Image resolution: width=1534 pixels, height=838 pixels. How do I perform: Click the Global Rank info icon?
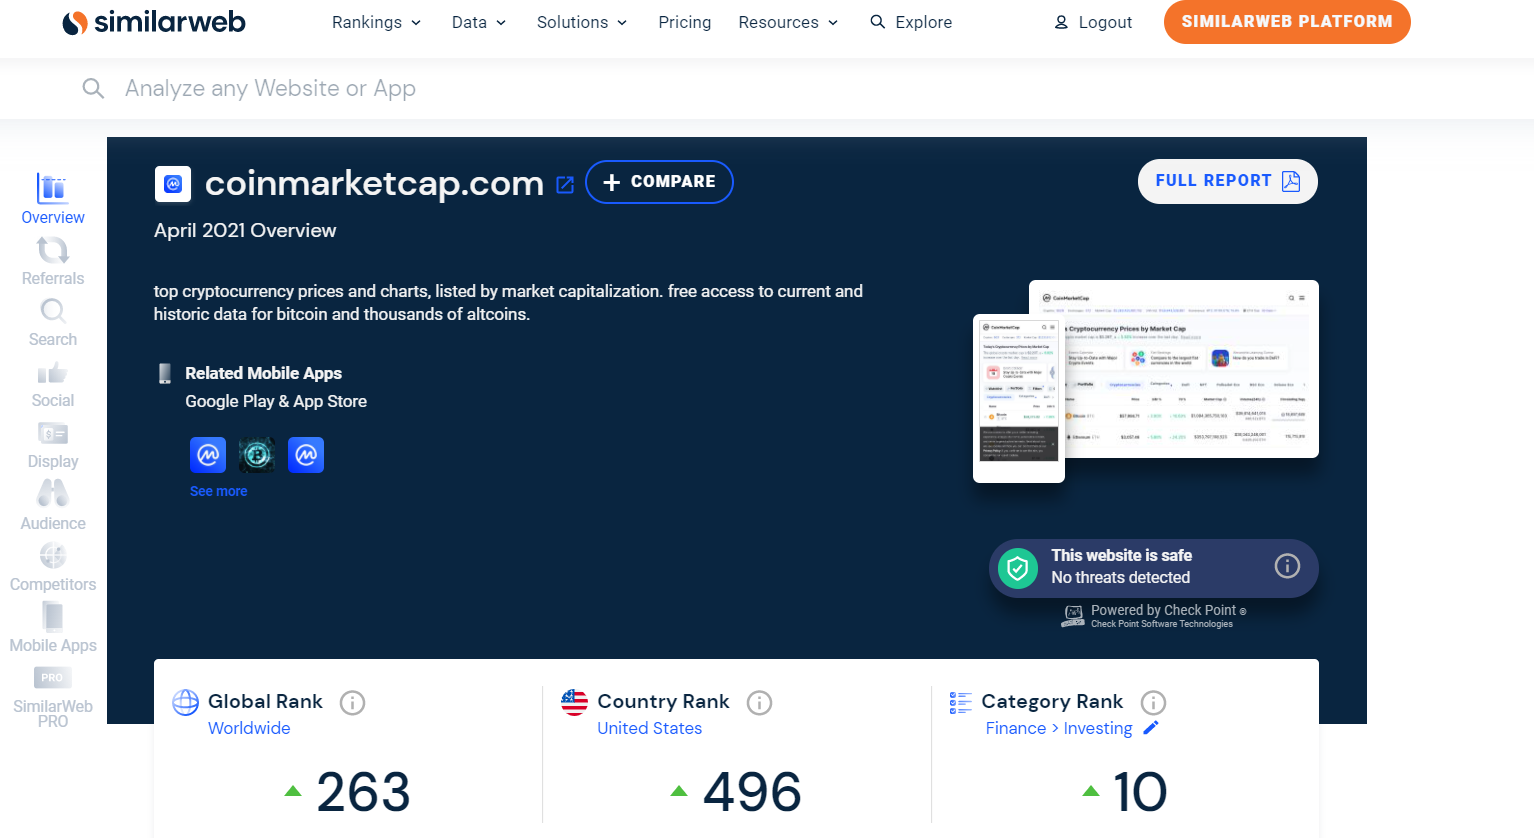click(352, 703)
